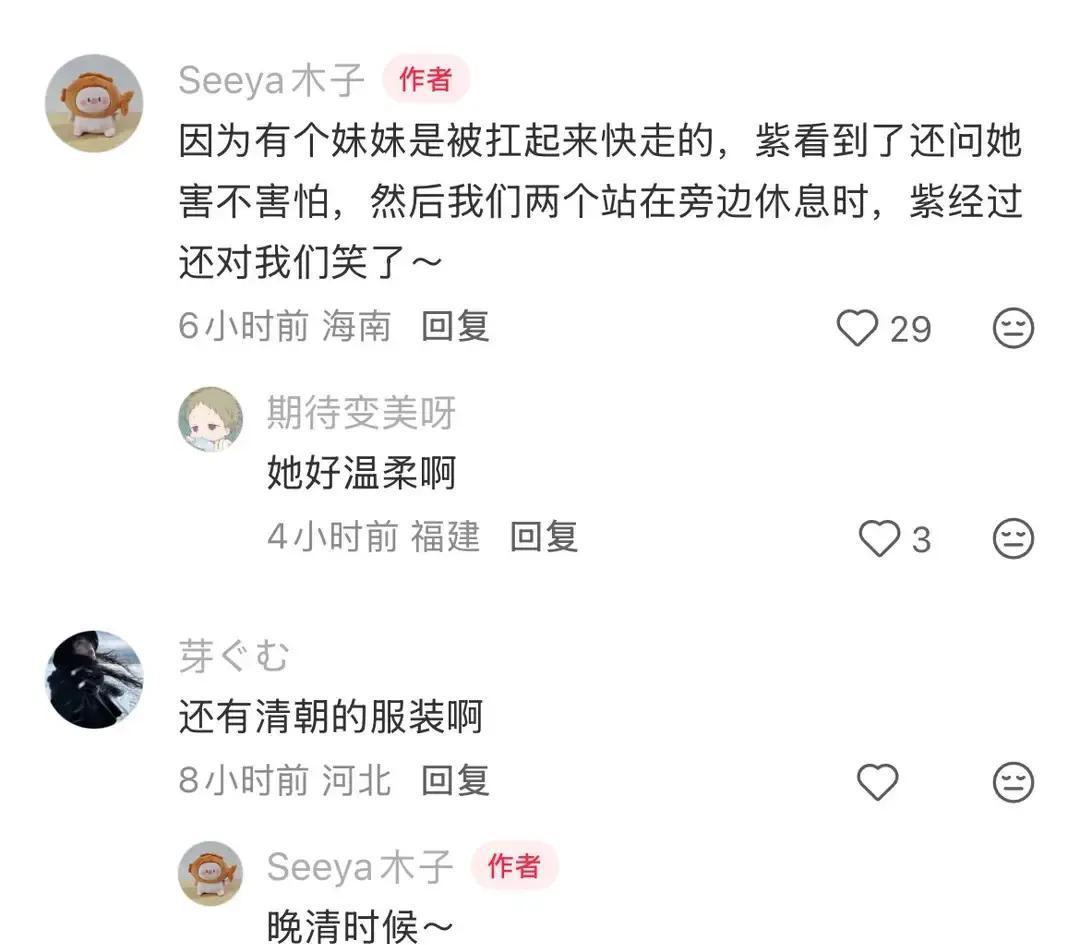Tap the 作者 badge on the top comment

pos(426,79)
